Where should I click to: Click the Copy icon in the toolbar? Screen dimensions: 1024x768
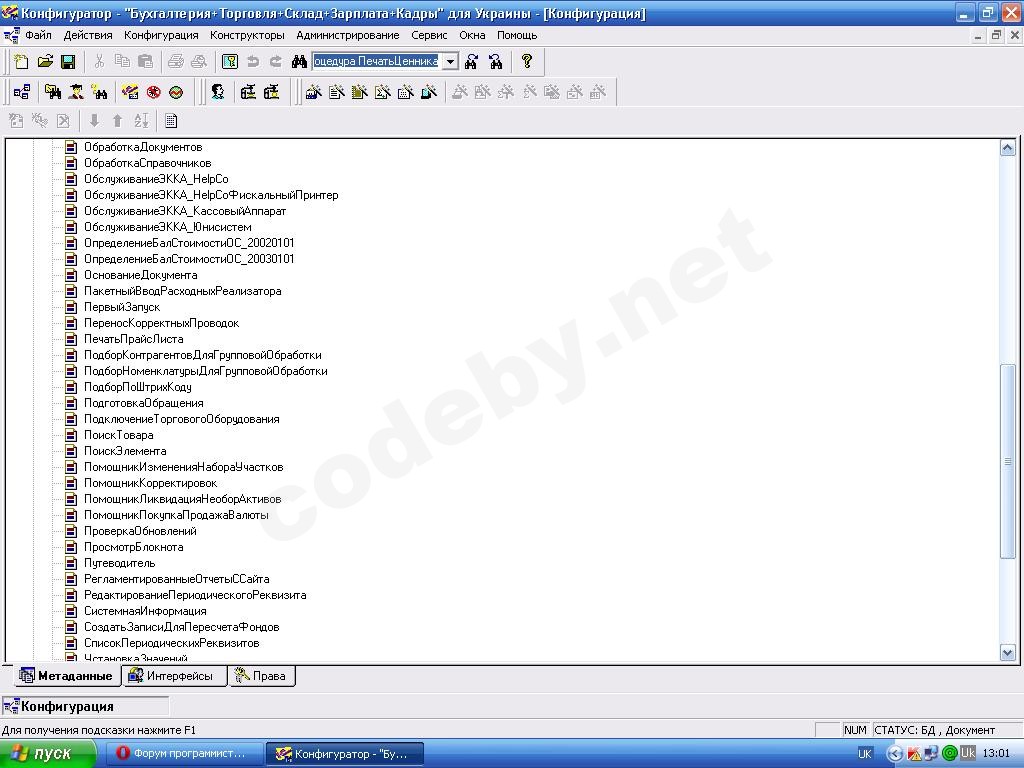tap(122, 62)
